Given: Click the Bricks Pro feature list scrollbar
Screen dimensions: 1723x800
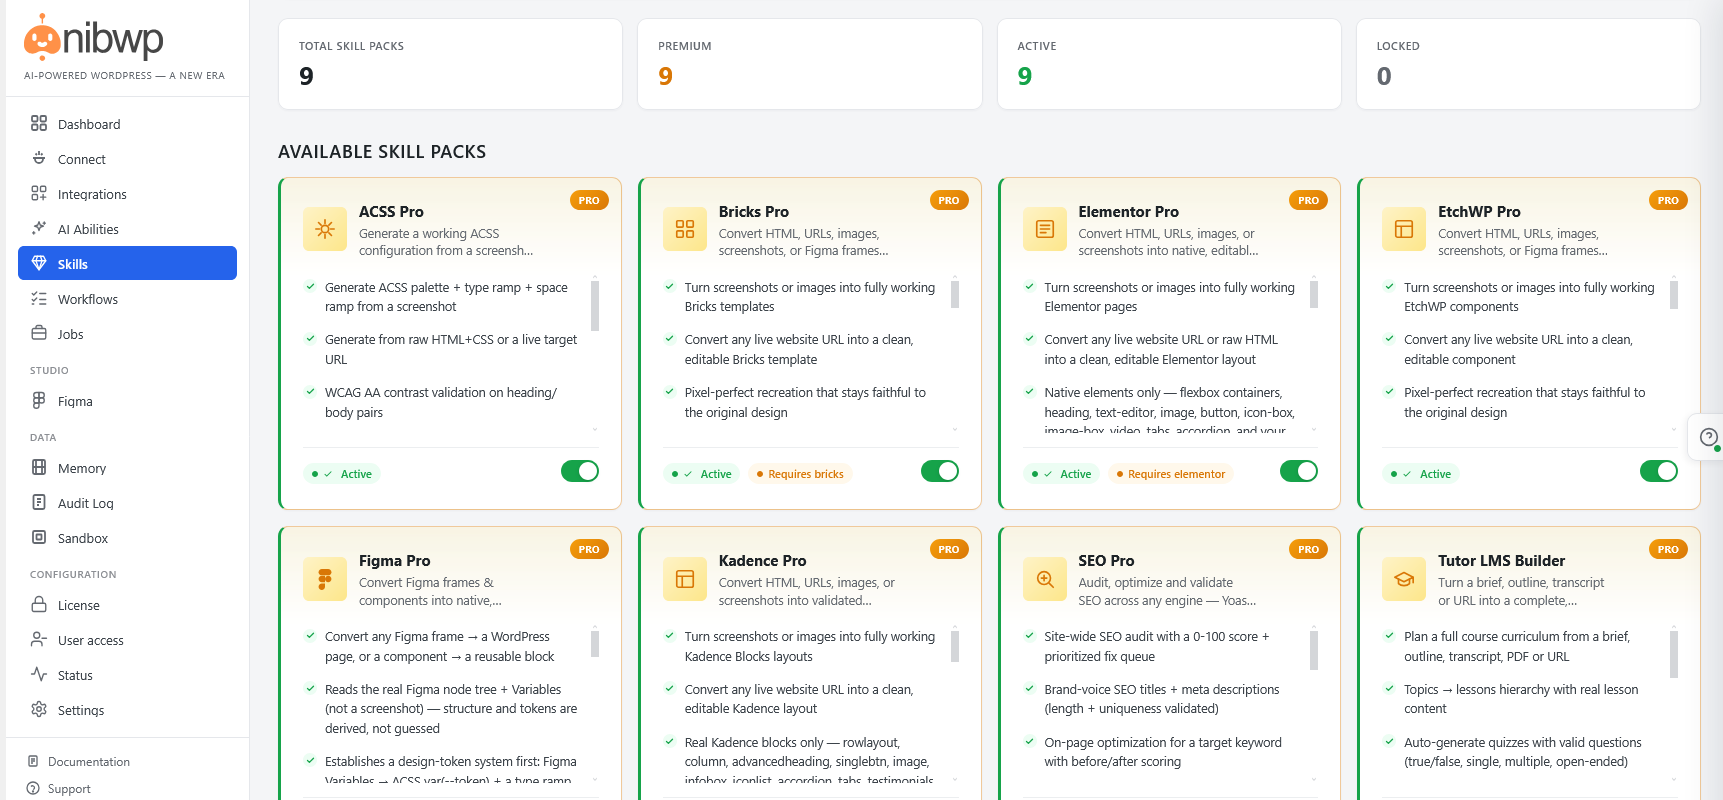Looking at the screenshot, I should [955, 294].
